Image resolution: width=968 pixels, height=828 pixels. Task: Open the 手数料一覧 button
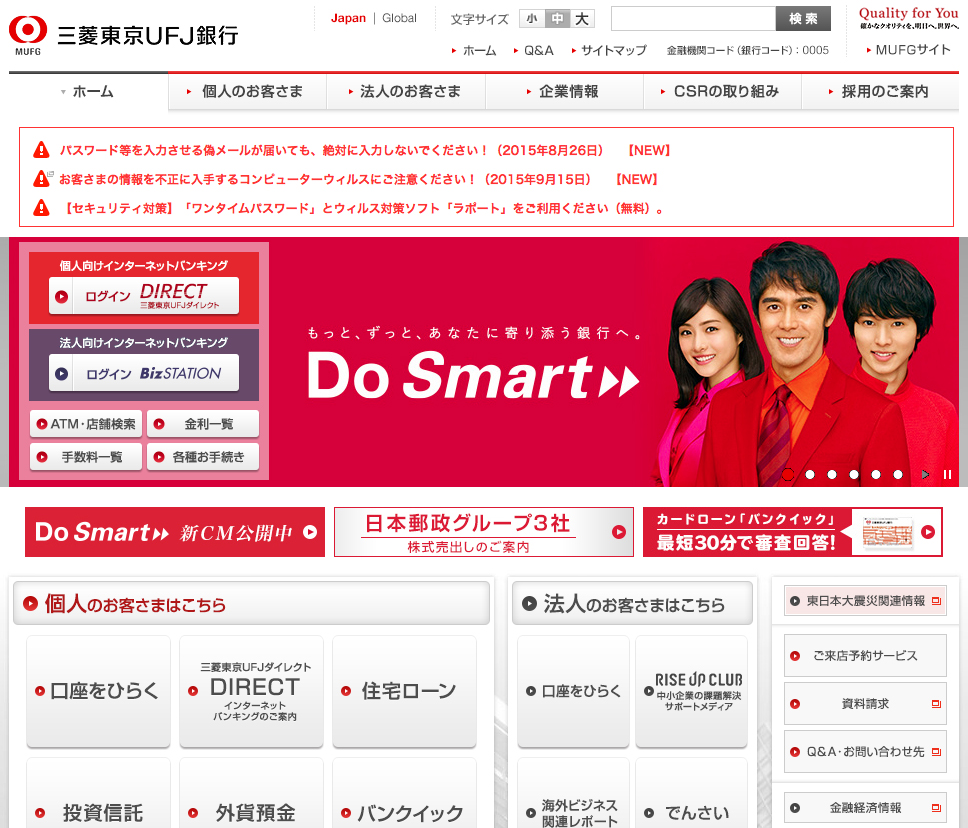(86, 457)
